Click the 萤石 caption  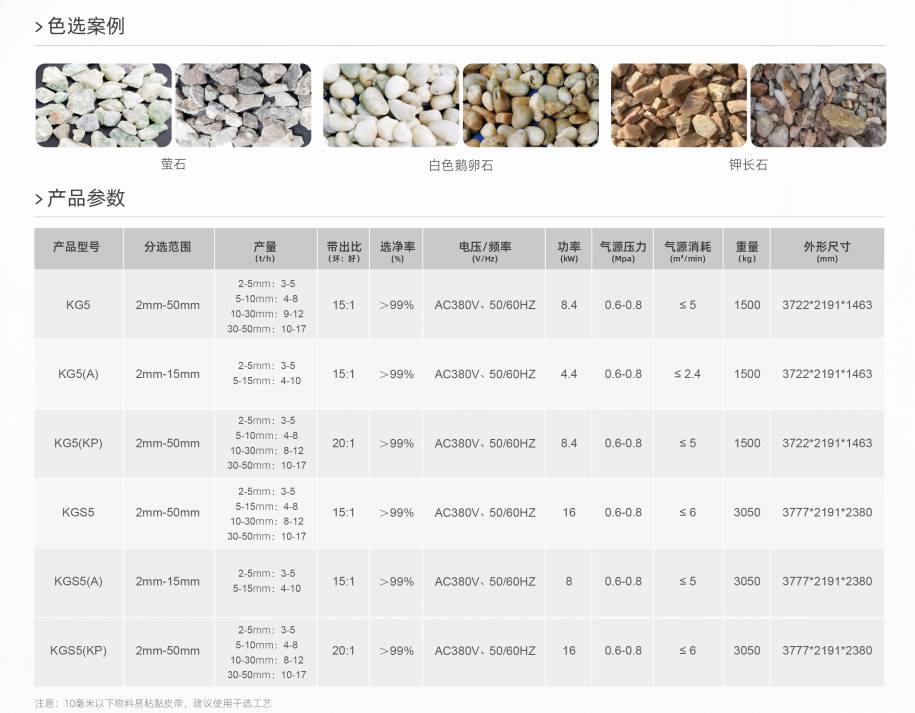[173, 164]
